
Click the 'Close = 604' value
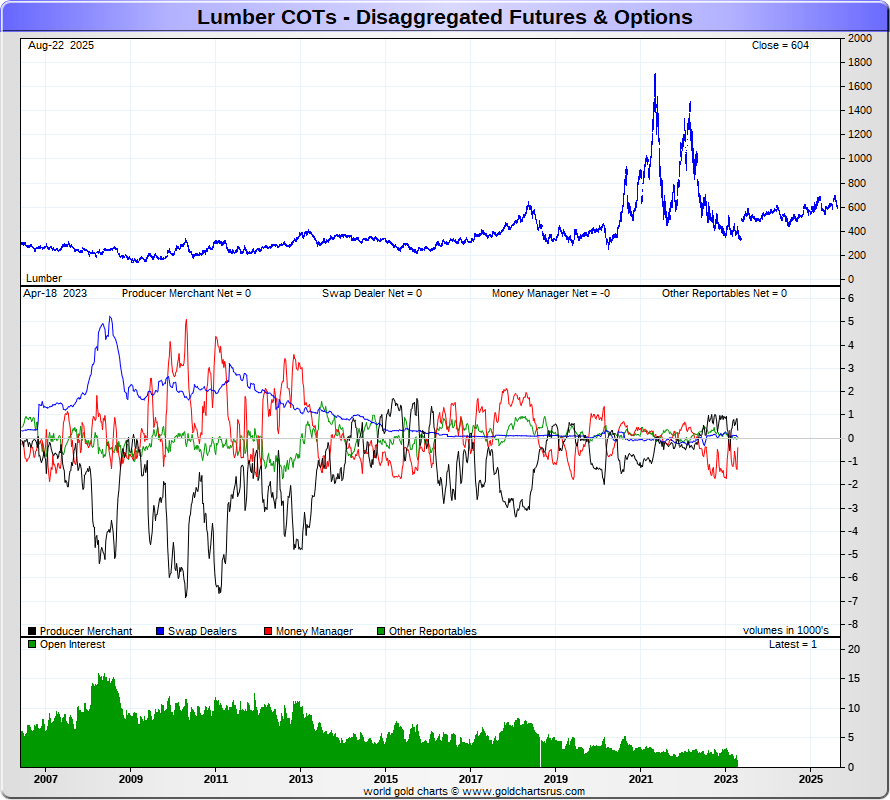(x=780, y=45)
